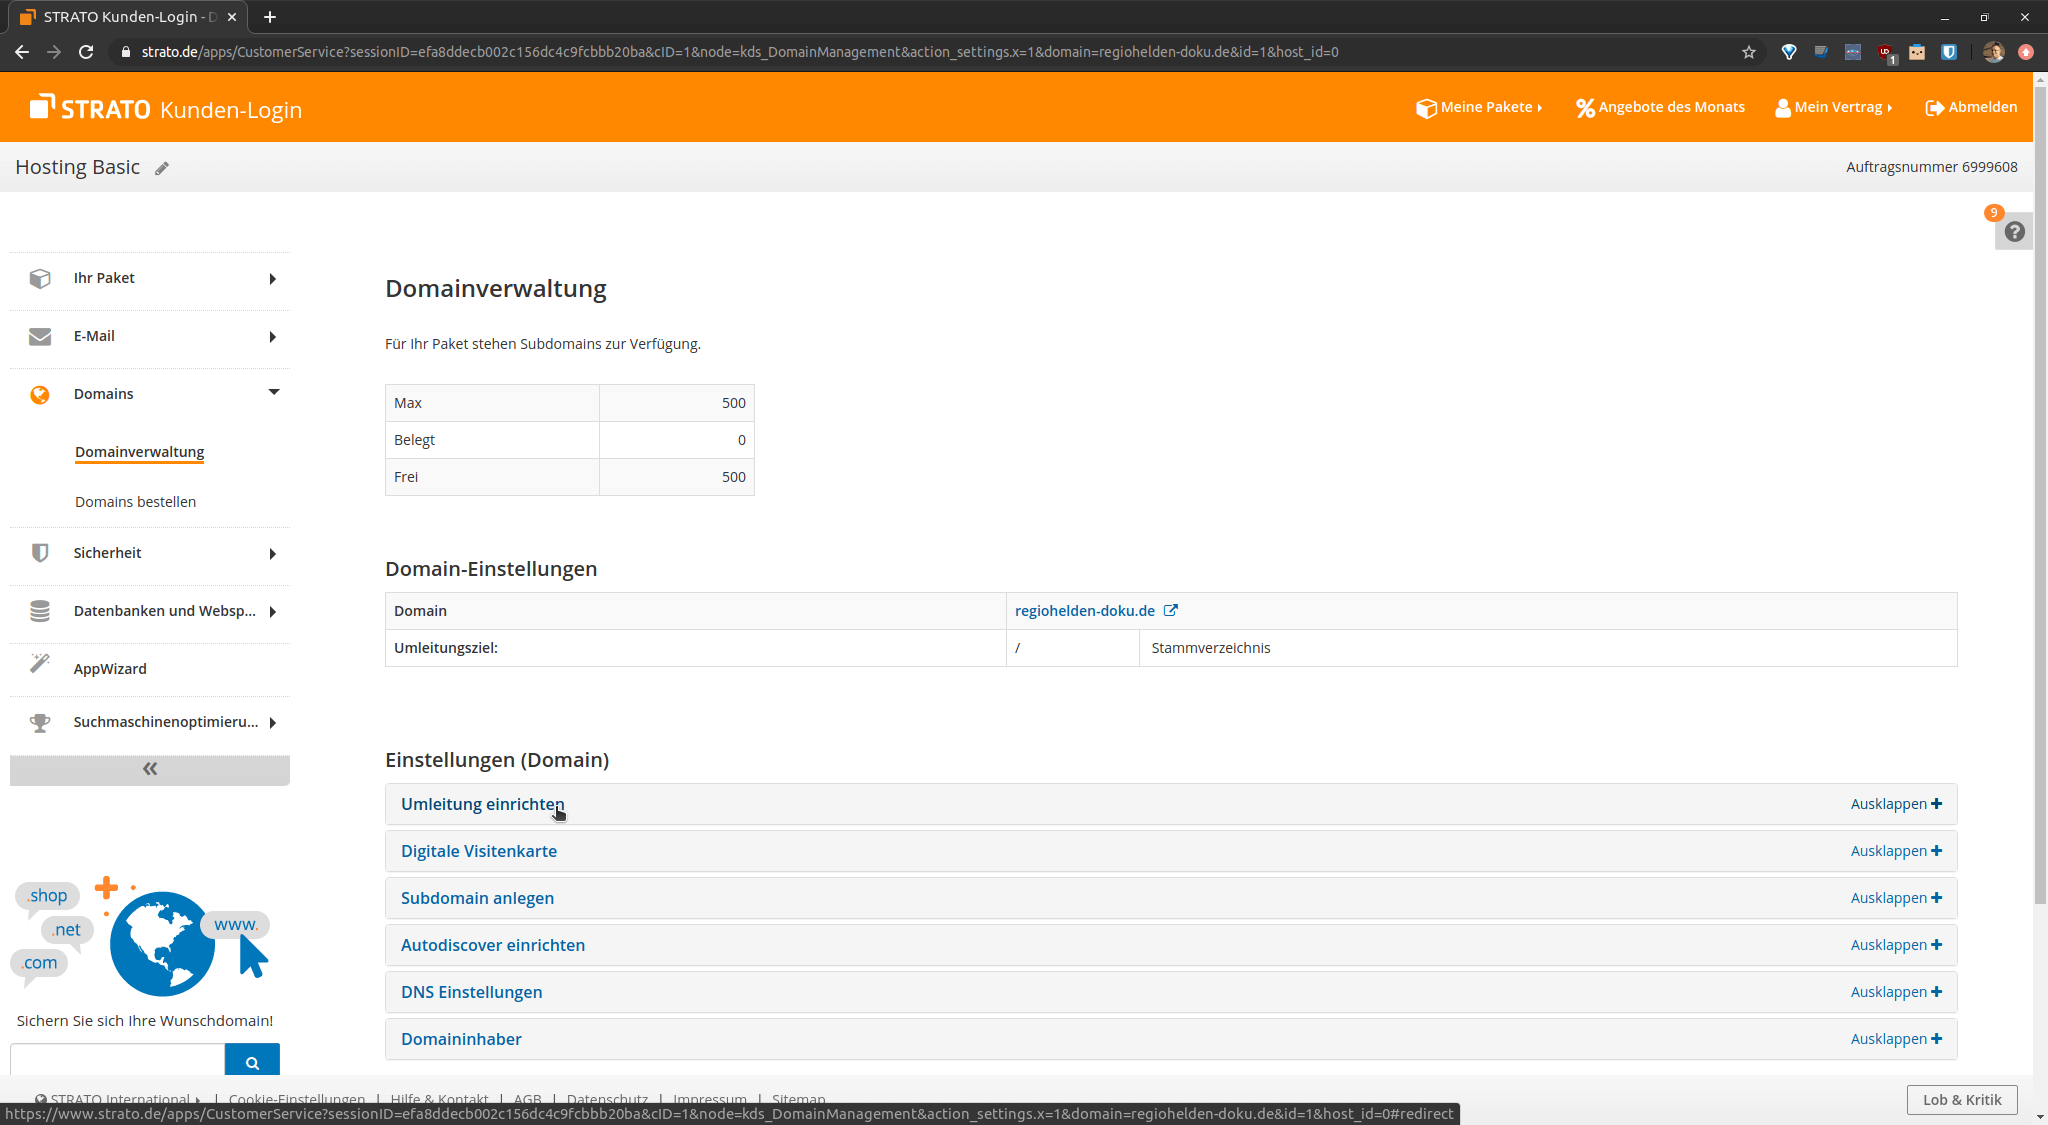Collapse sidebar with double chevron button
The height and width of the screenshot is (1125, 2048).
[x=150, y=769]
